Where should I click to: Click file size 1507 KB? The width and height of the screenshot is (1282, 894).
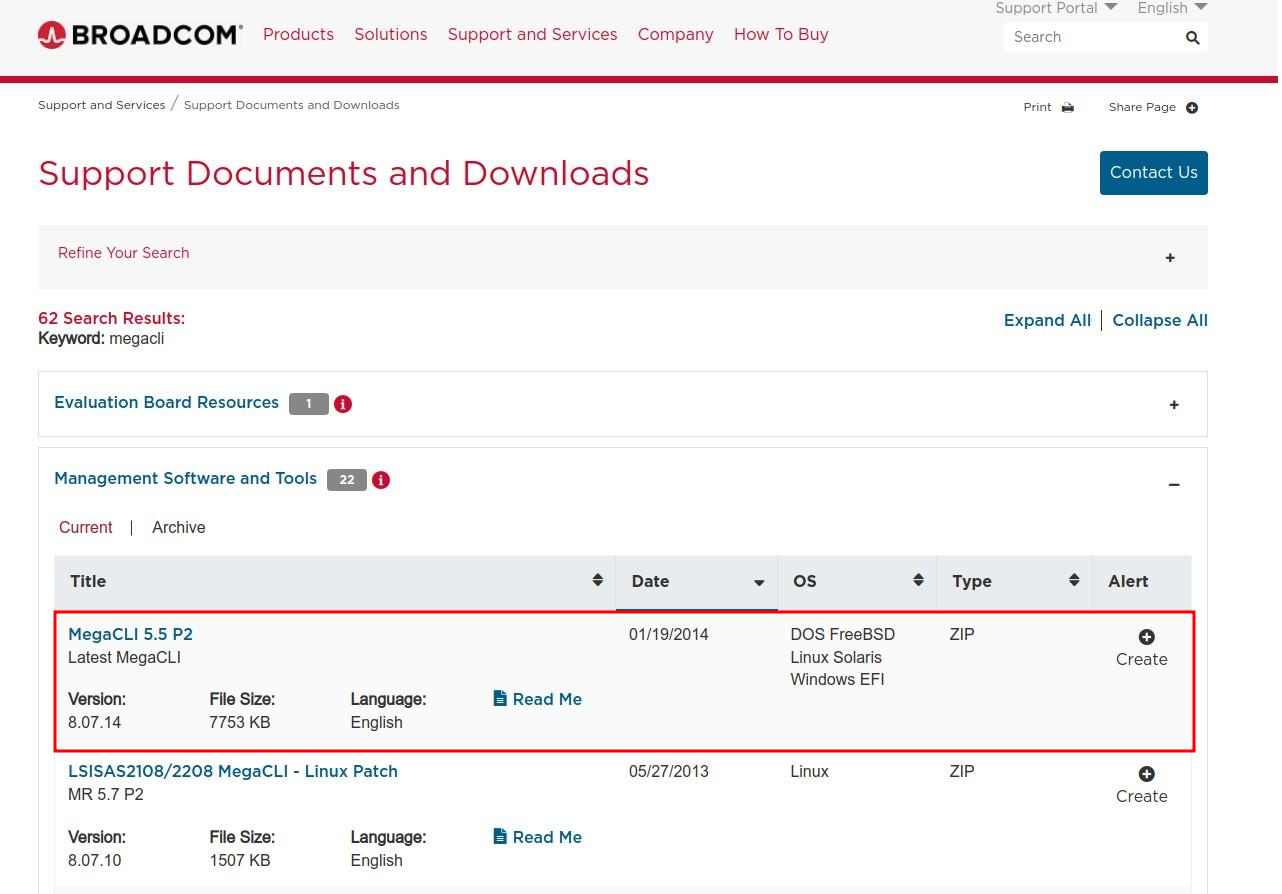pyautogui.click(x=239, y=860)
